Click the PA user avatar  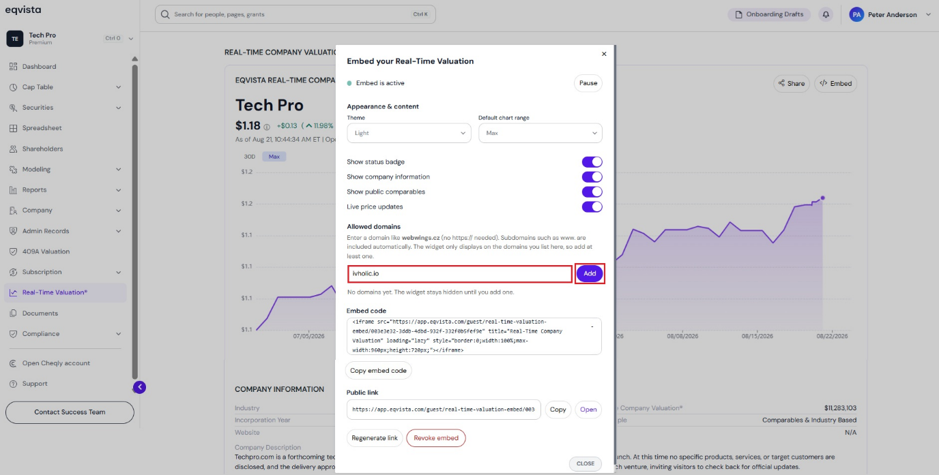coord(856,14)
